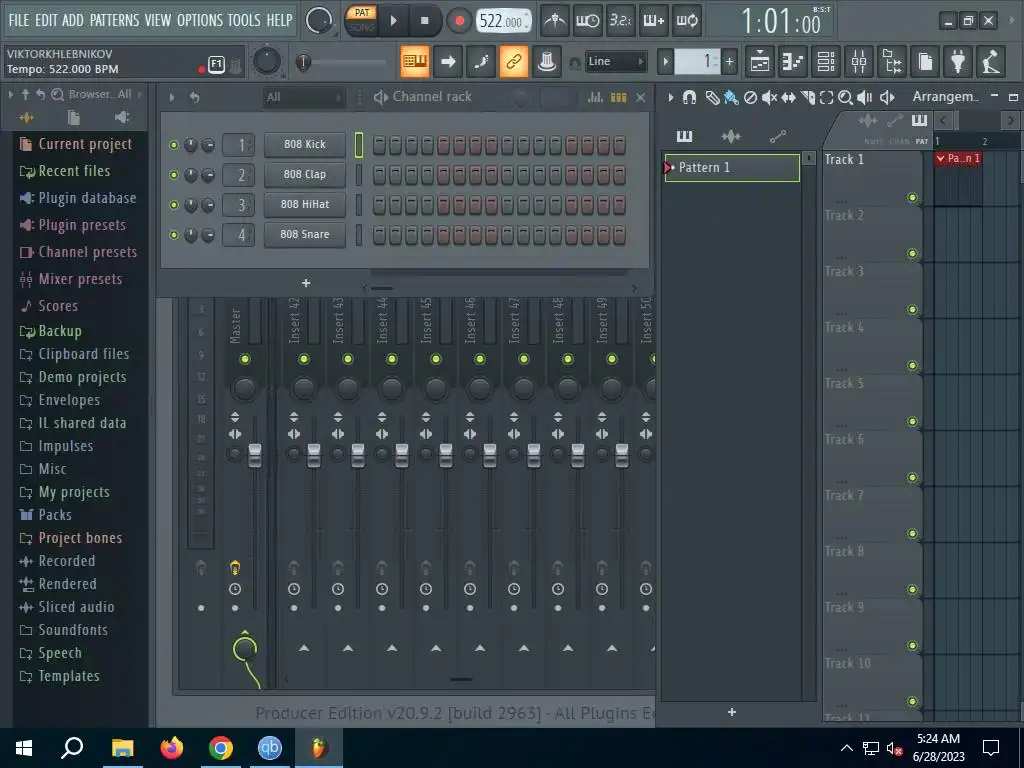Toggle loop recording icon
Viewport: 1024px width, 768px height.
click(x=687, y=21)
